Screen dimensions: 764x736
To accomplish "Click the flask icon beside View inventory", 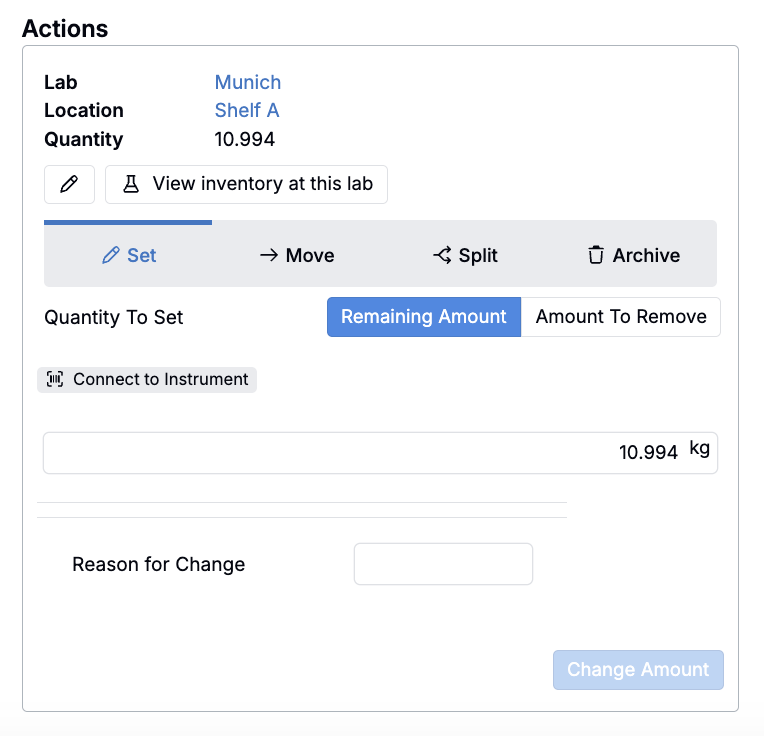I will pos(130,184).
